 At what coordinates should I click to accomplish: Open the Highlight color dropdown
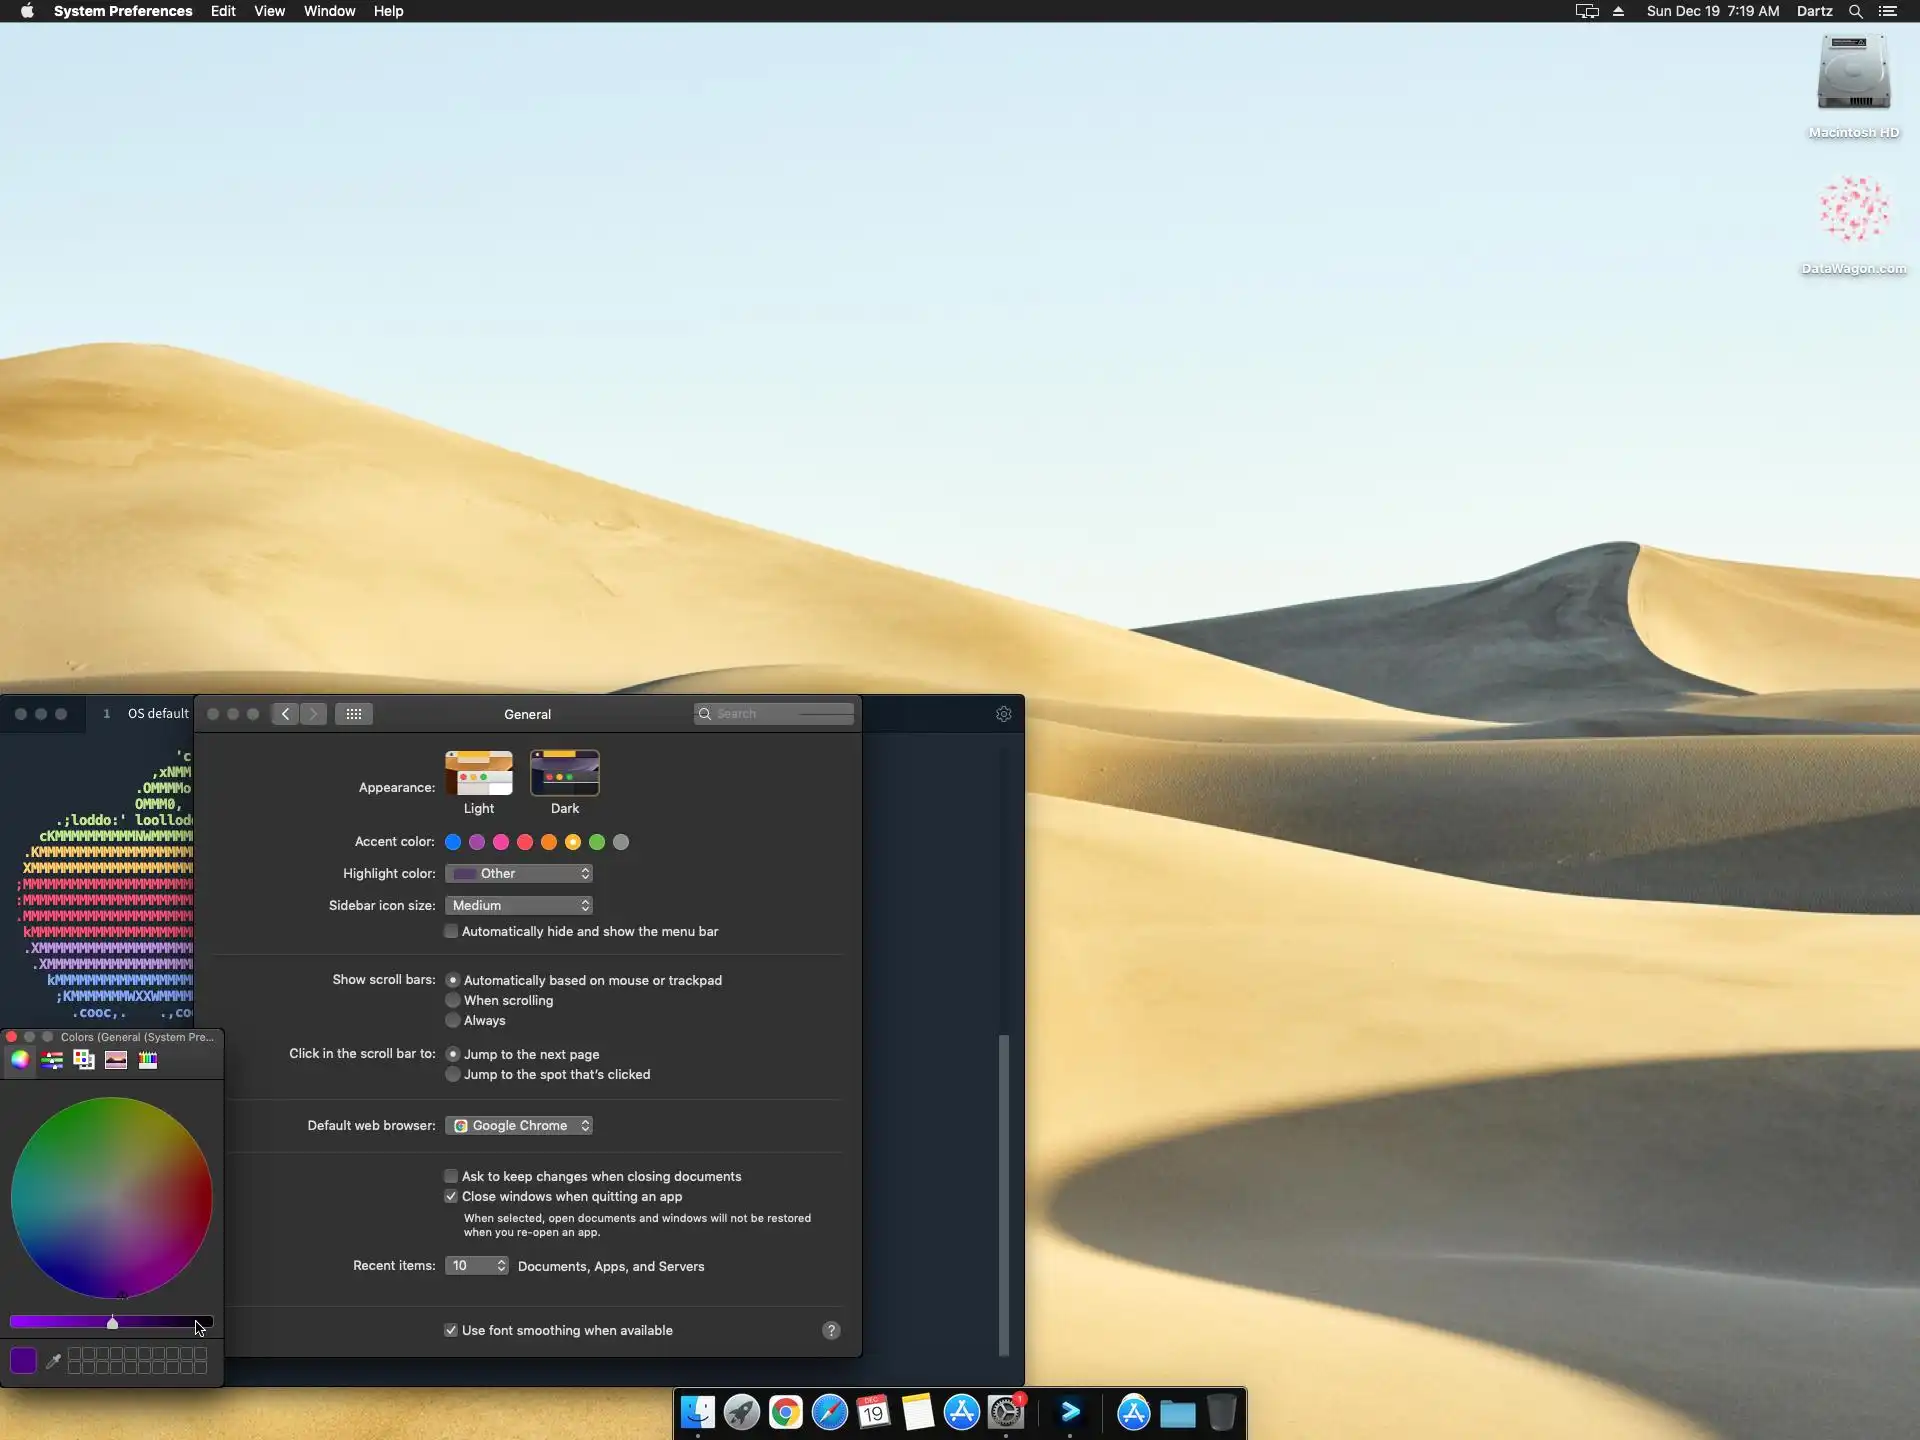[519, 874]
